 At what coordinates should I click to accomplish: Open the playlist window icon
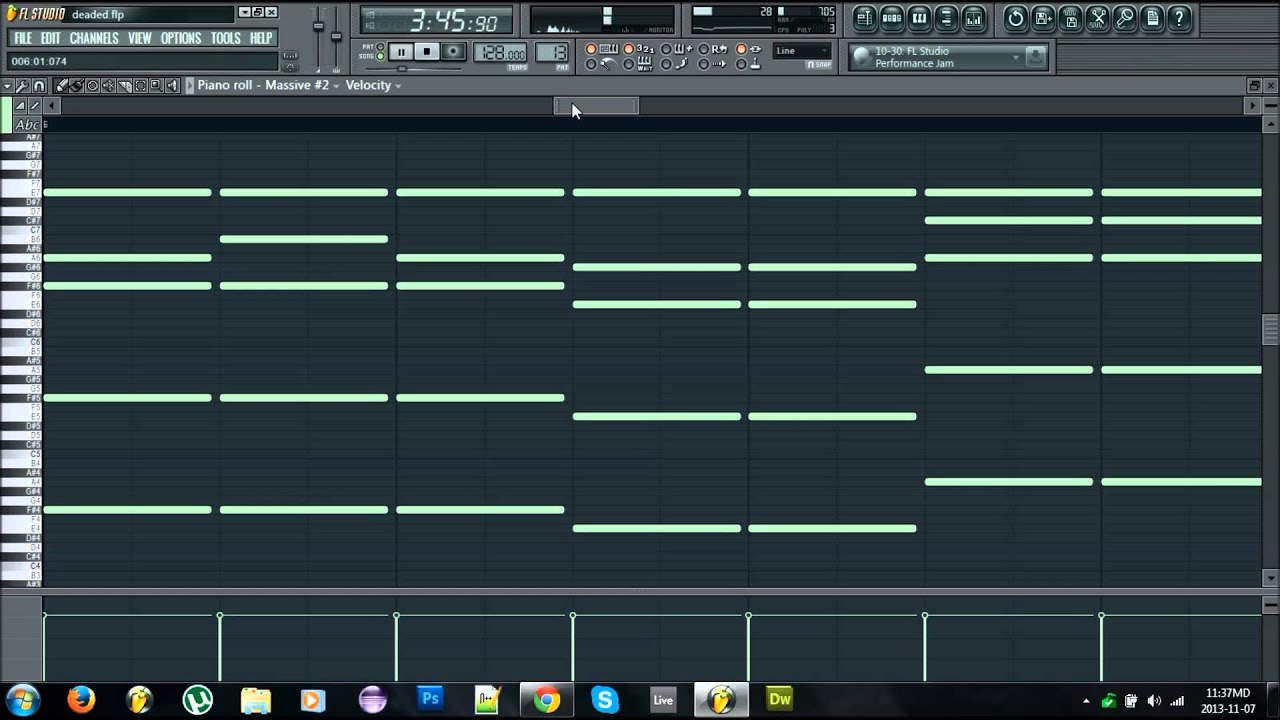click(865, 18)
